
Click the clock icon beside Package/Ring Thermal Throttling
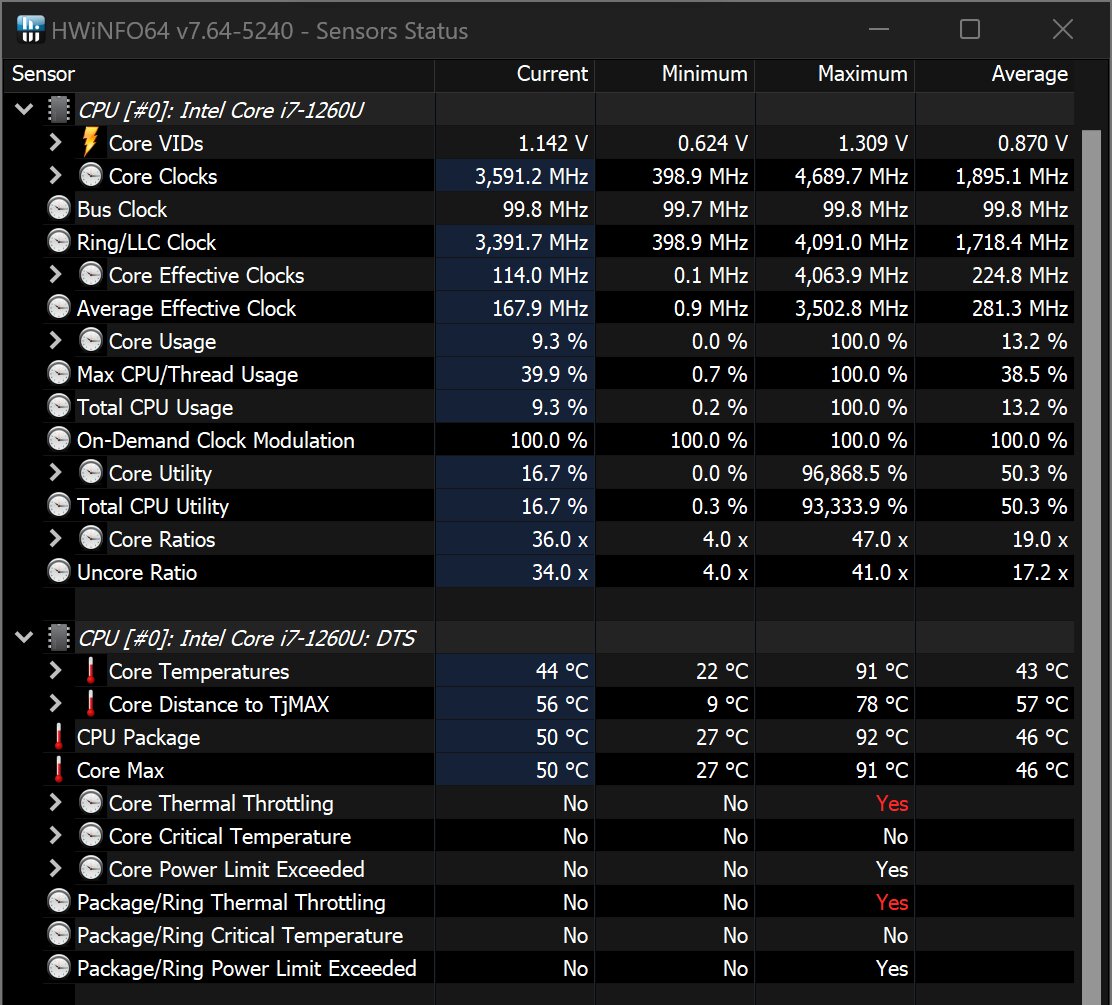(59, 901)
